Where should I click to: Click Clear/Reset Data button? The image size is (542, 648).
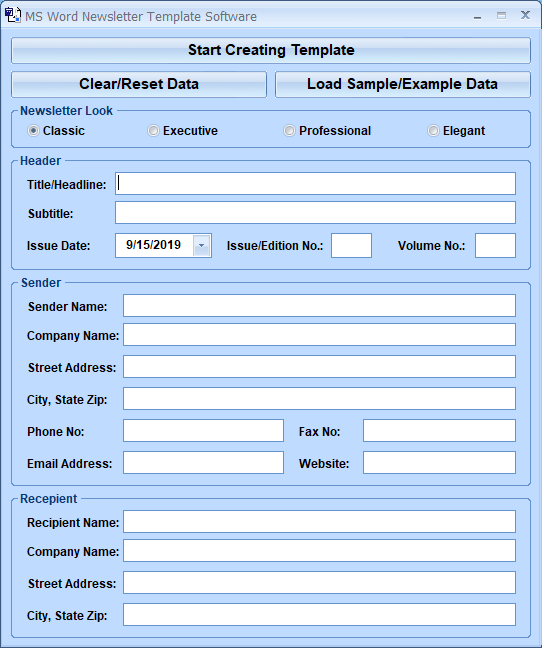coord(139,84)
